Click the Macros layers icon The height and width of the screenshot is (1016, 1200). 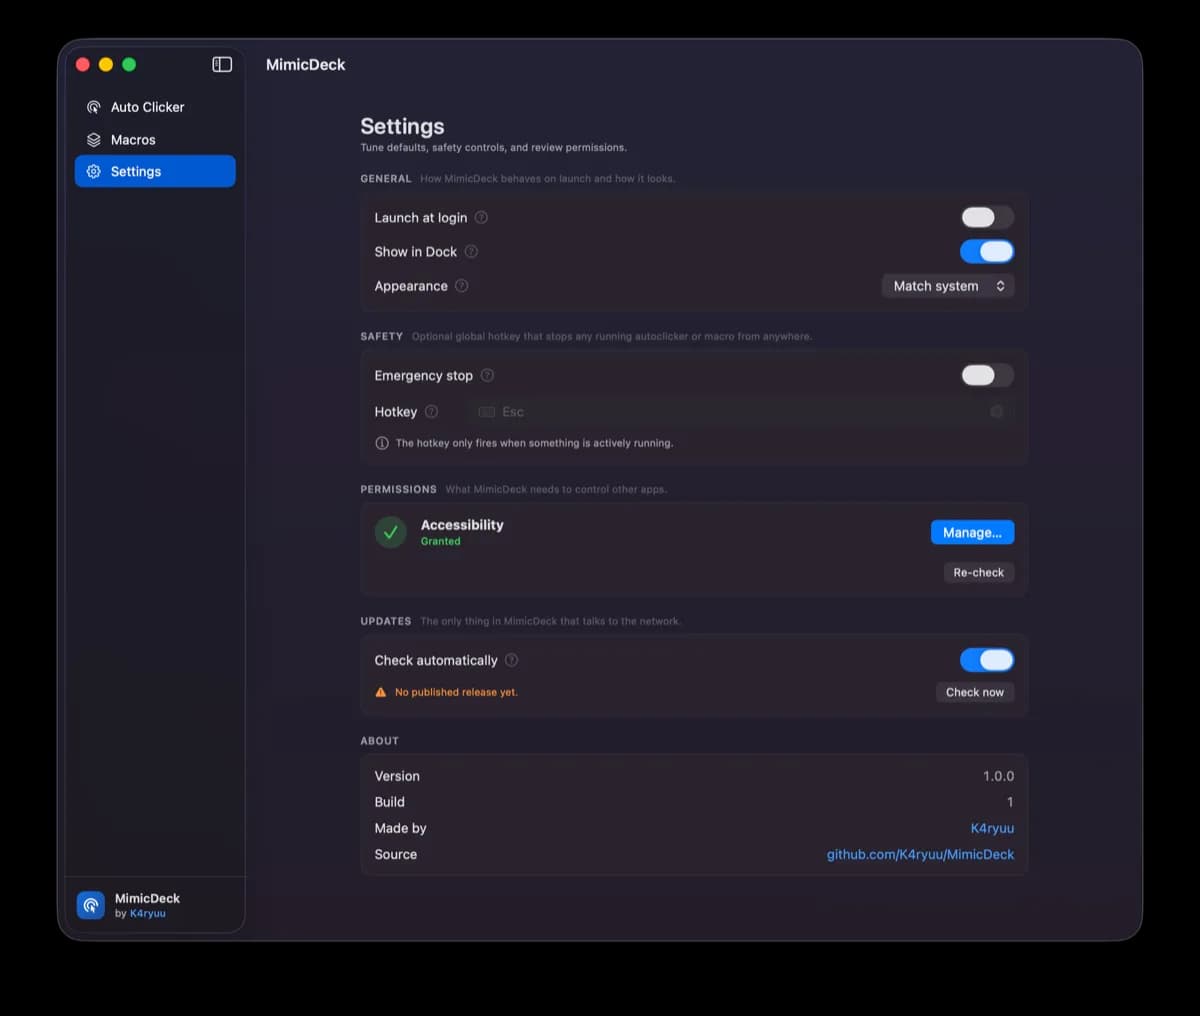point(94,140)
